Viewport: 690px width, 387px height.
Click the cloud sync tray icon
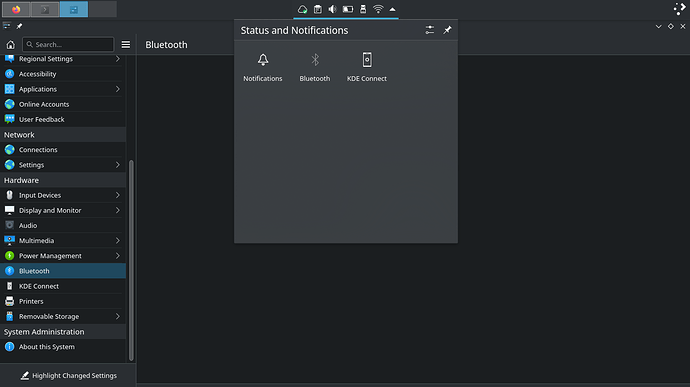point(302,9)
